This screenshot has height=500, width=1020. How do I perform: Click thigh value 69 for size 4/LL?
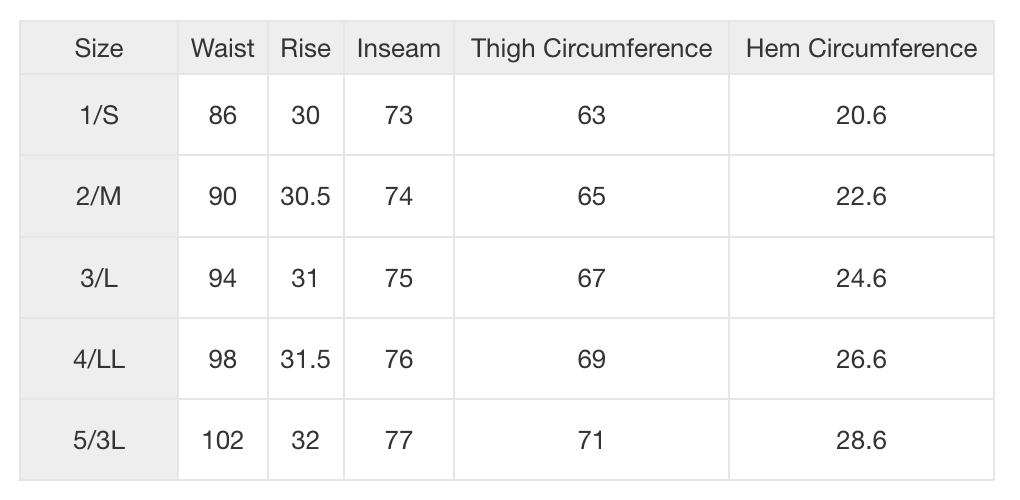591,359
